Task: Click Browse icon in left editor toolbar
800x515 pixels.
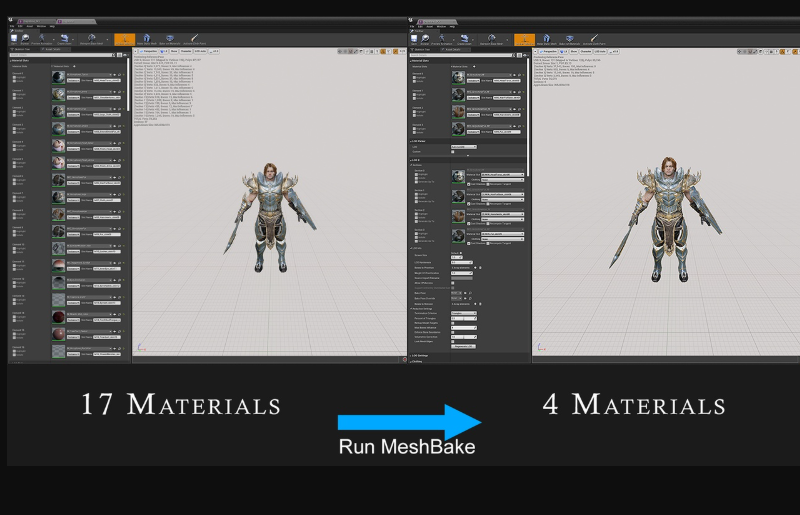Action: (x=25, y=38)
